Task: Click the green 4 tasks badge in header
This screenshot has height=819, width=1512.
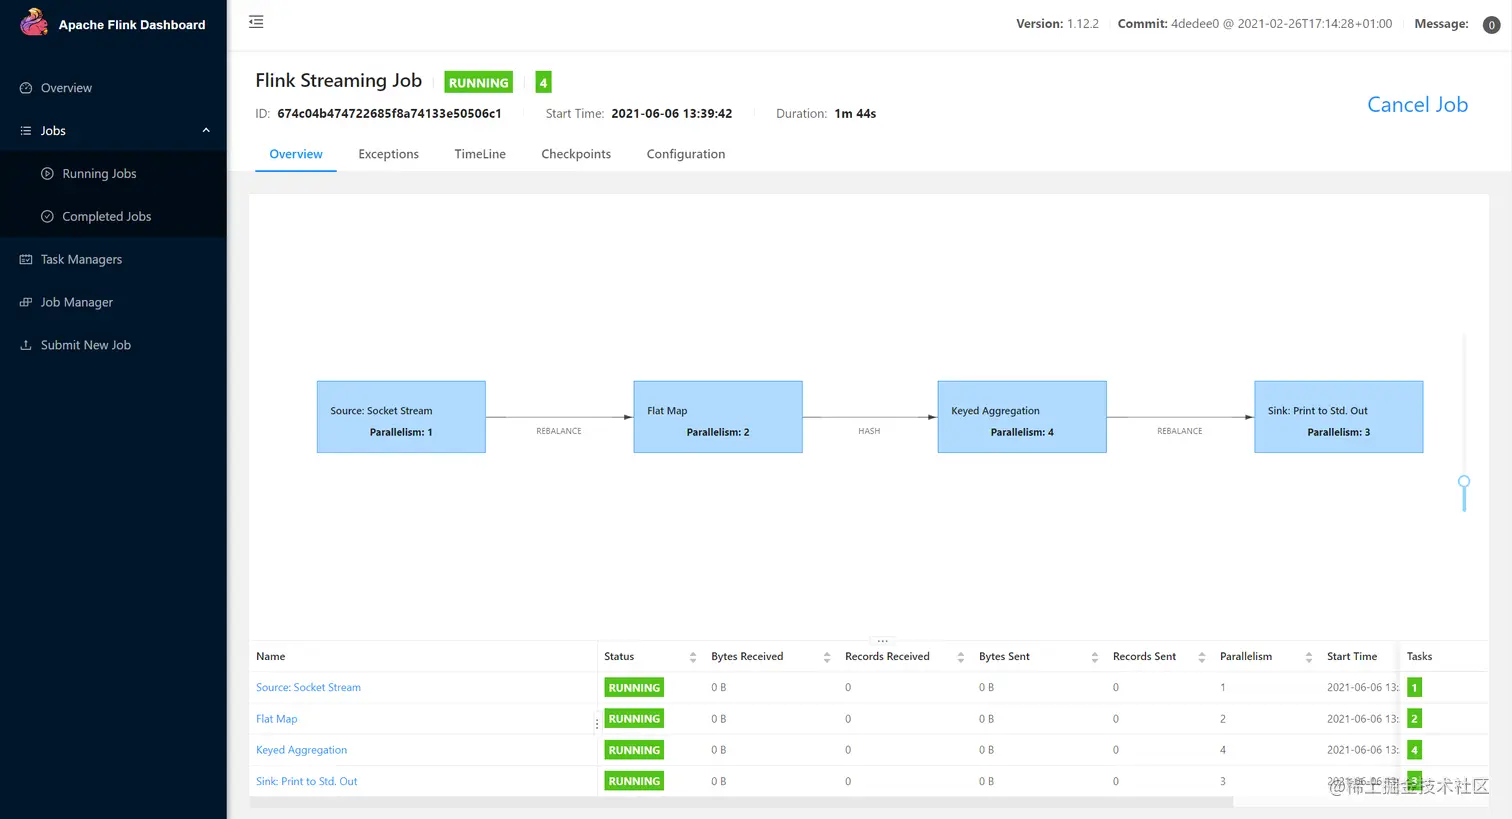Action: pyautogui.click(x=543, y=83)
